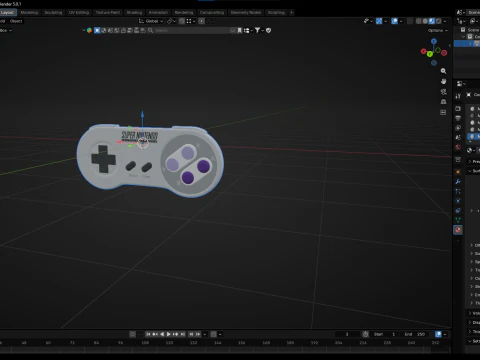
Task: Open the Output properties tab
Action: coord(458,118)
